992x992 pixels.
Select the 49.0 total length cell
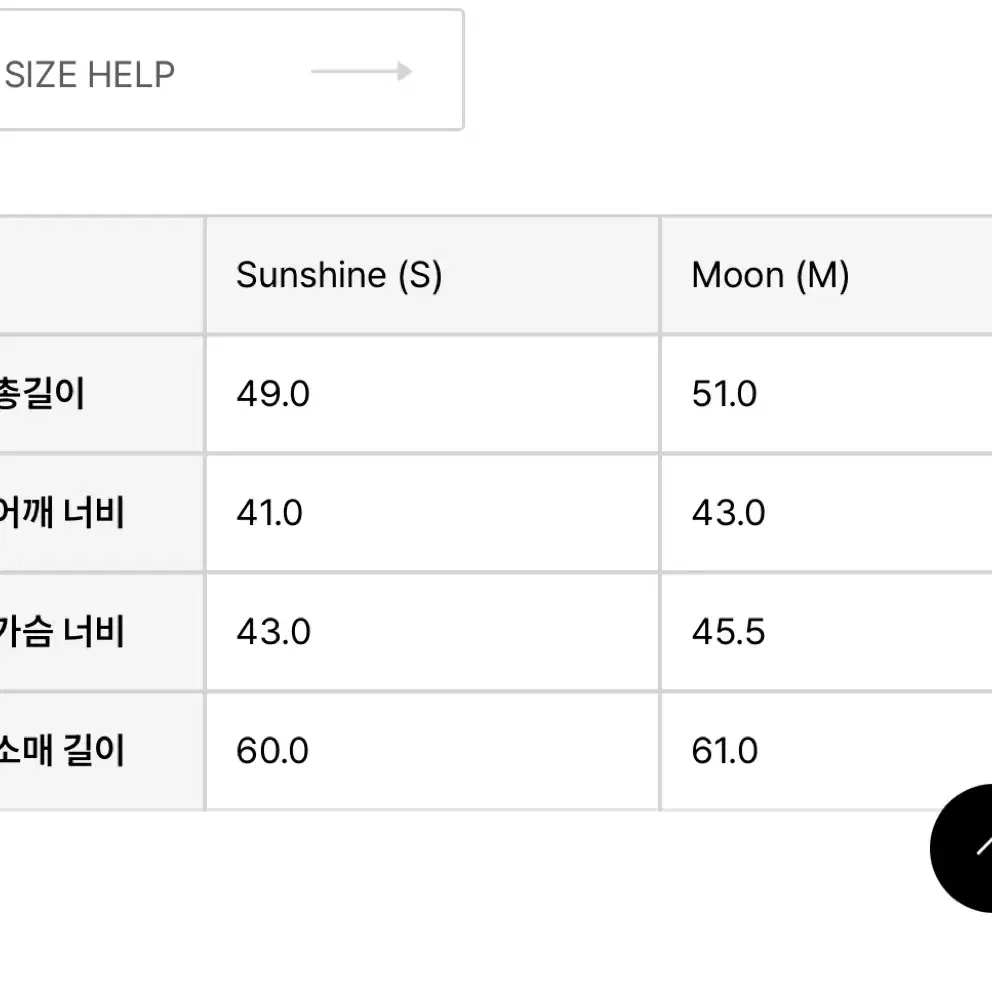pos(433,394)
